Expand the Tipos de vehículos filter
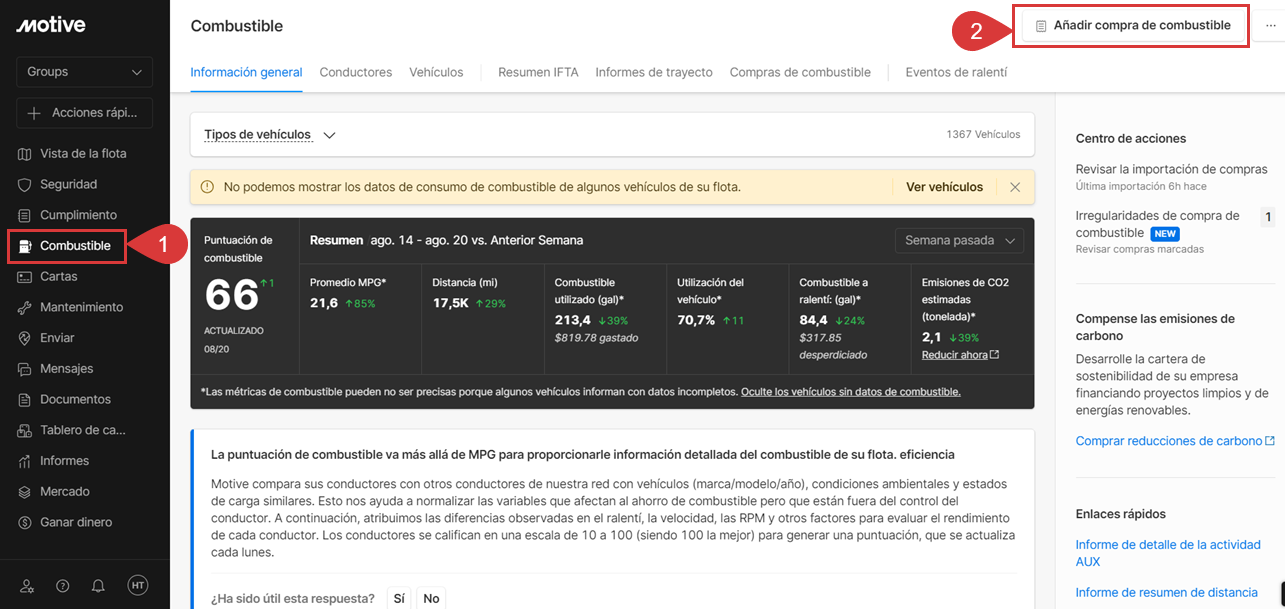 (269, 135)
